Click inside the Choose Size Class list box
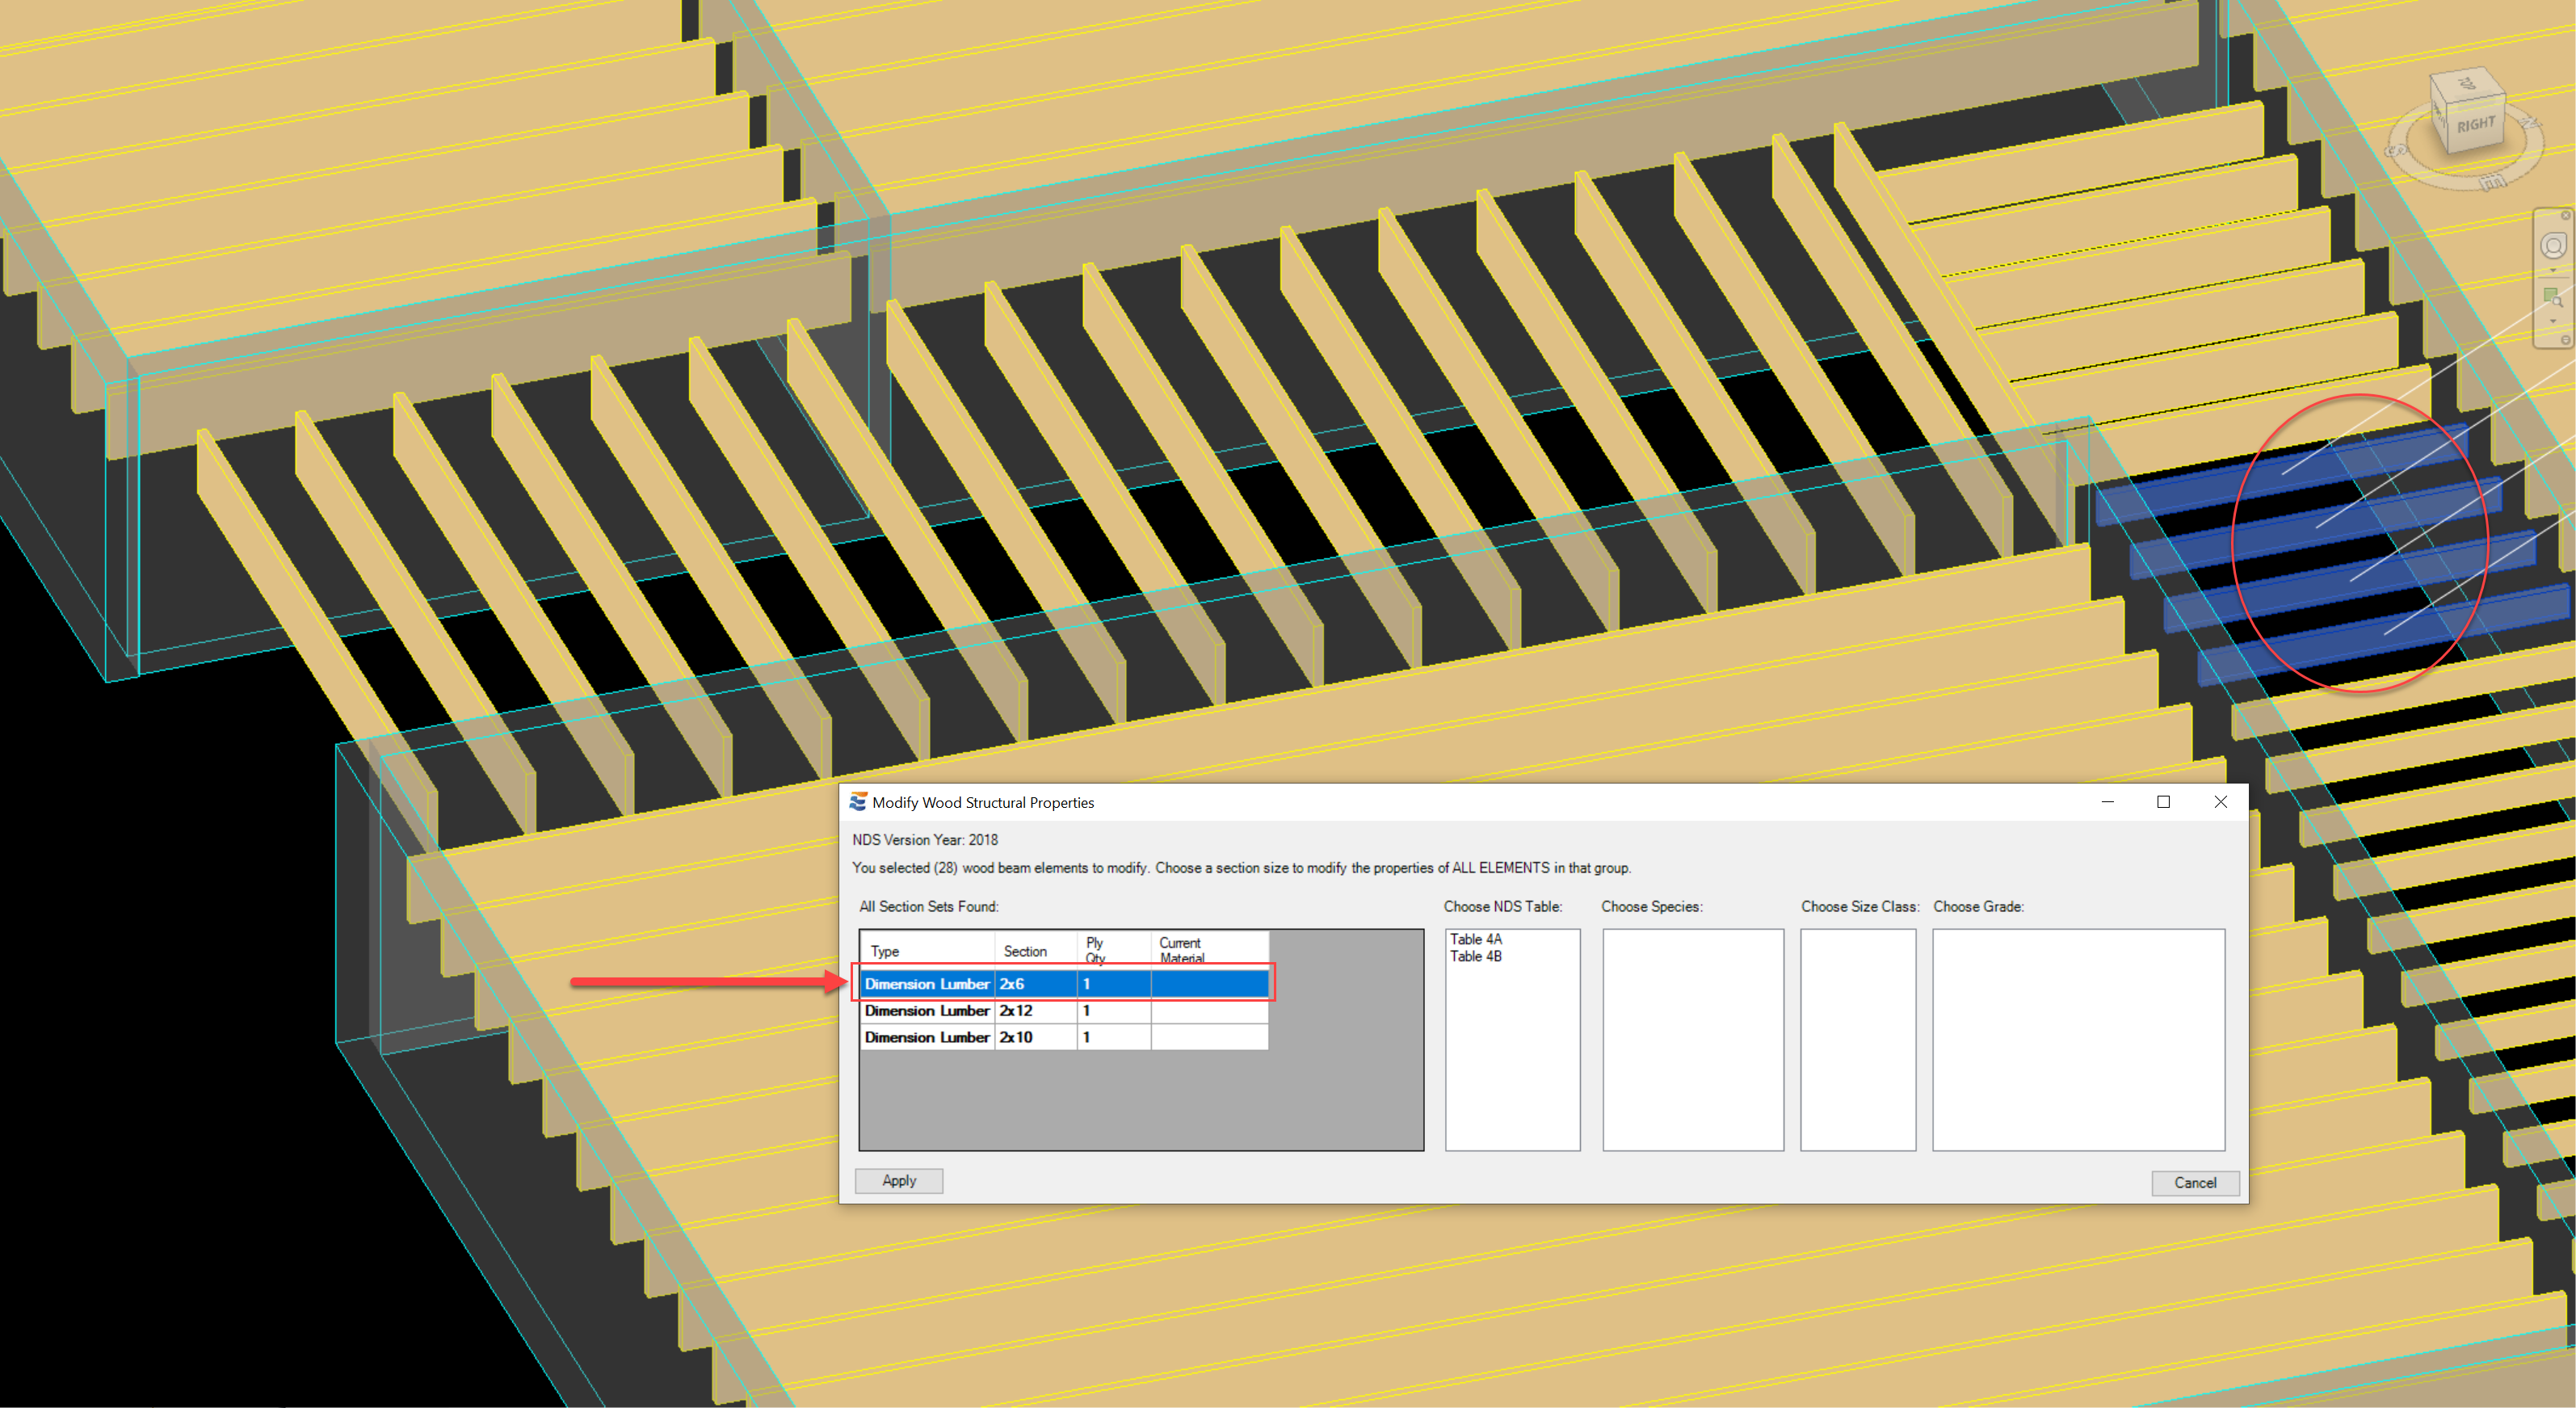2576x1408 pixels. tap(1858, 1040)
